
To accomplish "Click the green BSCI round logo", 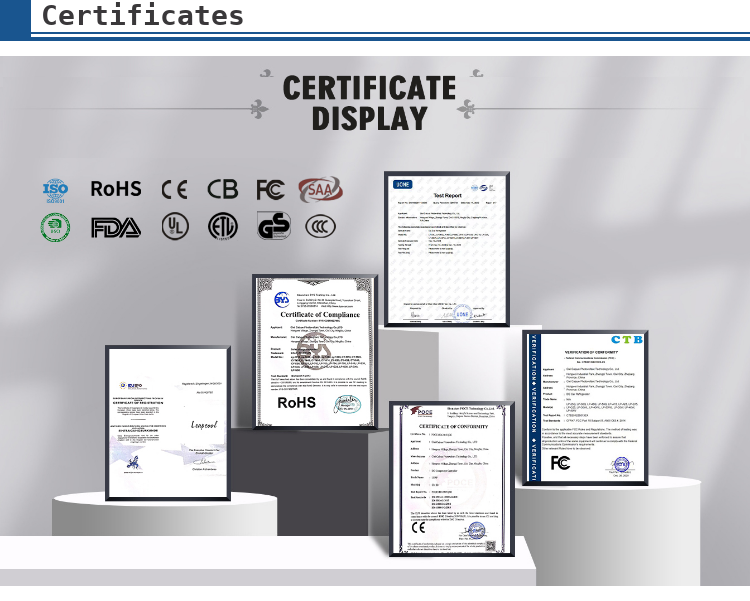I will (55, 227).
